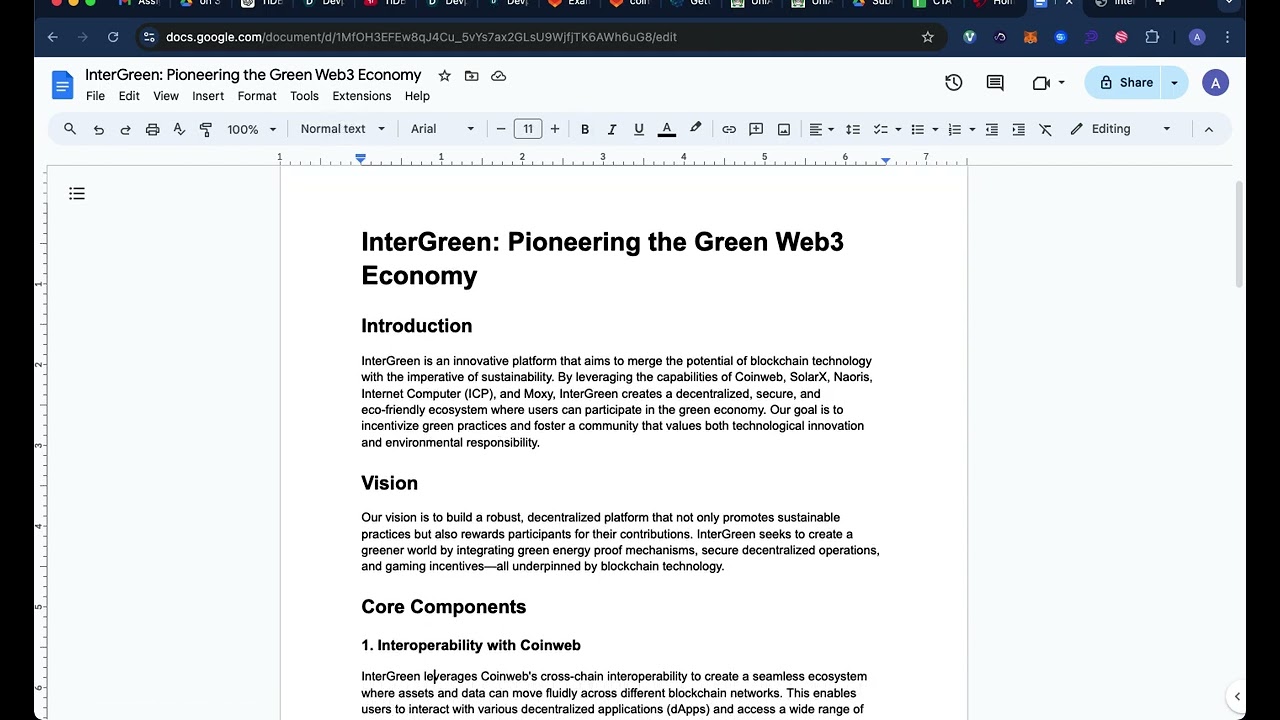Star this document
Viewport: 1280px width, 720px height.
pyautogui.click(x=444, y=76)
